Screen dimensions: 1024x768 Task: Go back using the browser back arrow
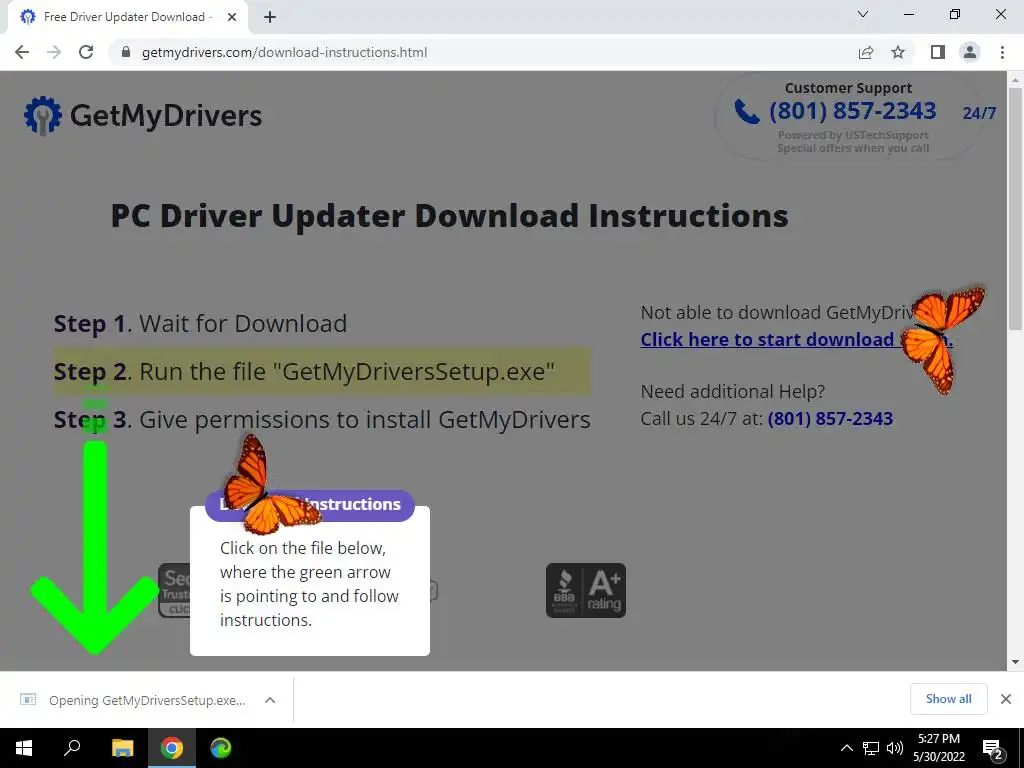[x=22, y=52]
